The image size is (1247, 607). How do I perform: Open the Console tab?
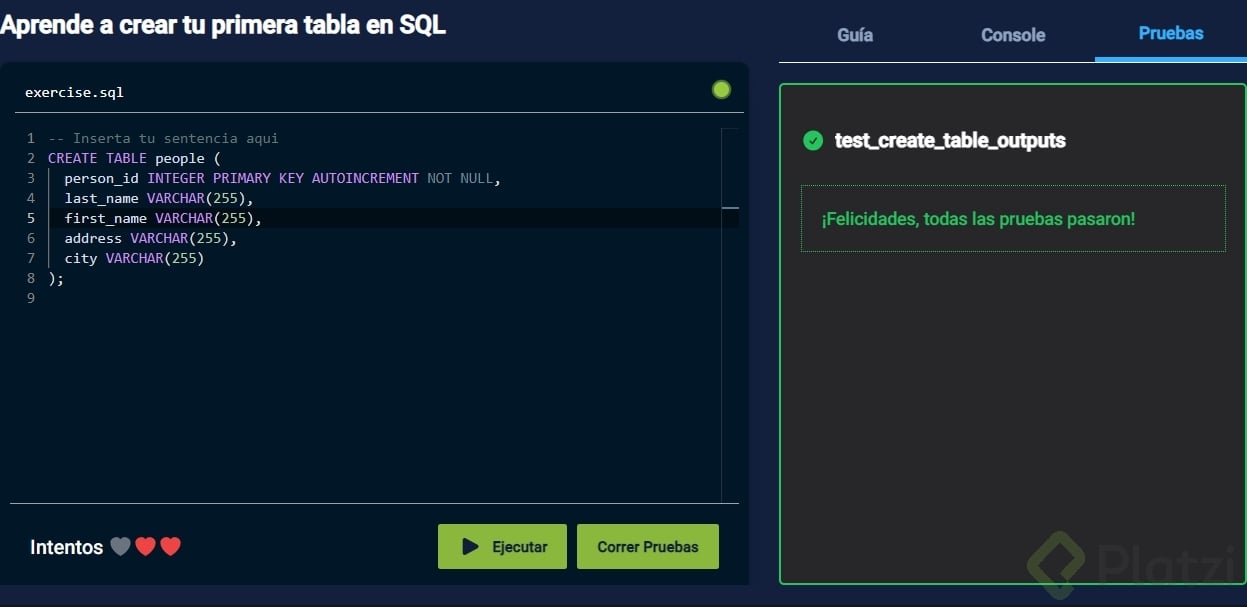pos(1013,35)
